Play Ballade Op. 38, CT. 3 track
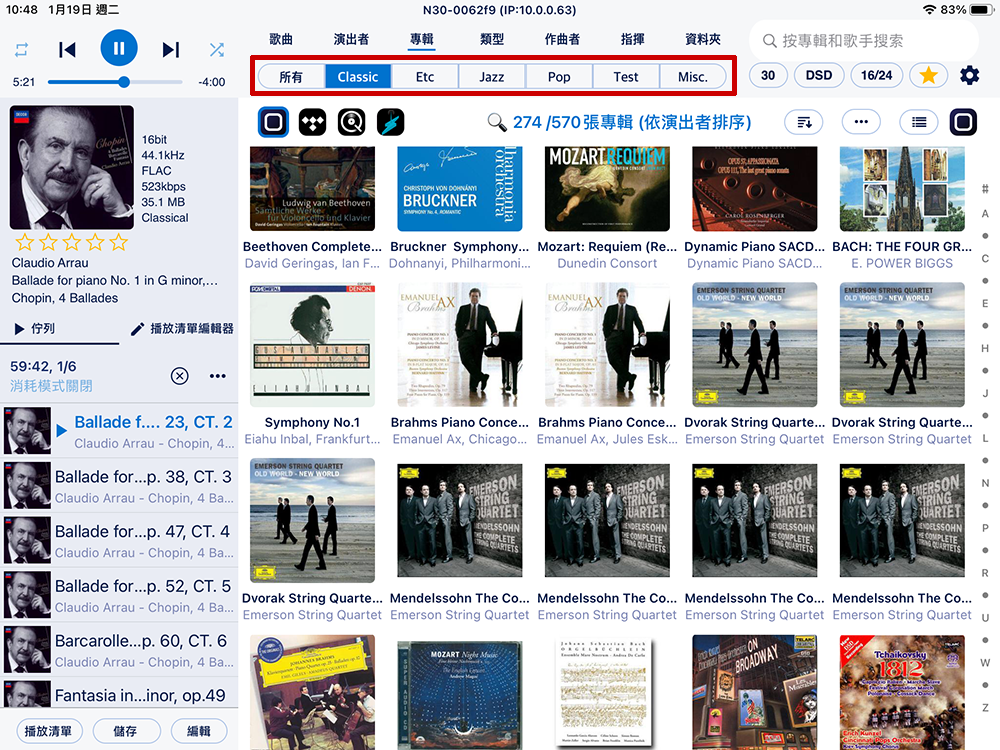Screen dimensions: 1000x750 click(x=119, y=486)
